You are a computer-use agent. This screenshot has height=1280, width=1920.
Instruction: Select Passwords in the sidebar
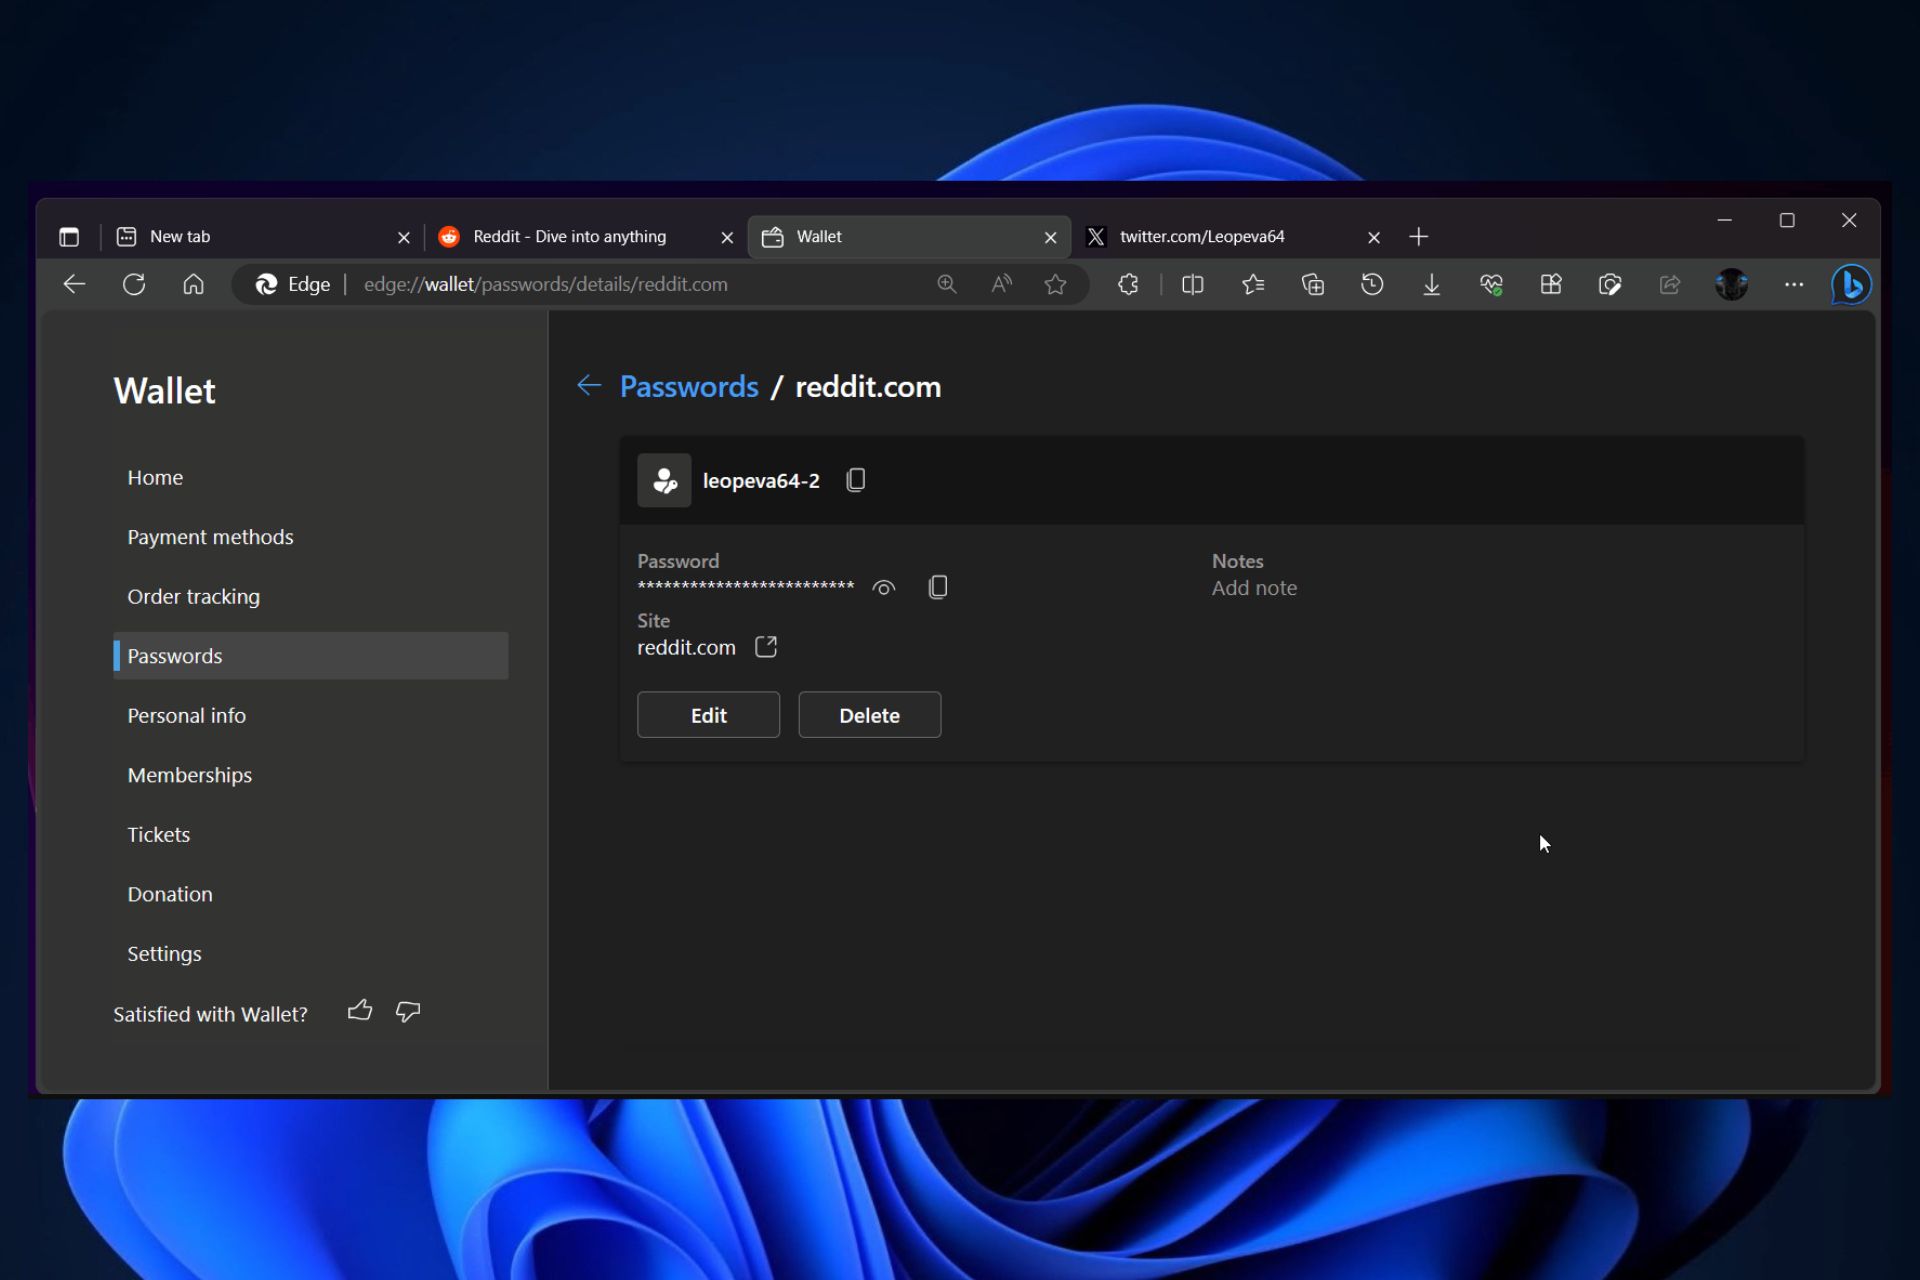[311, 656]
